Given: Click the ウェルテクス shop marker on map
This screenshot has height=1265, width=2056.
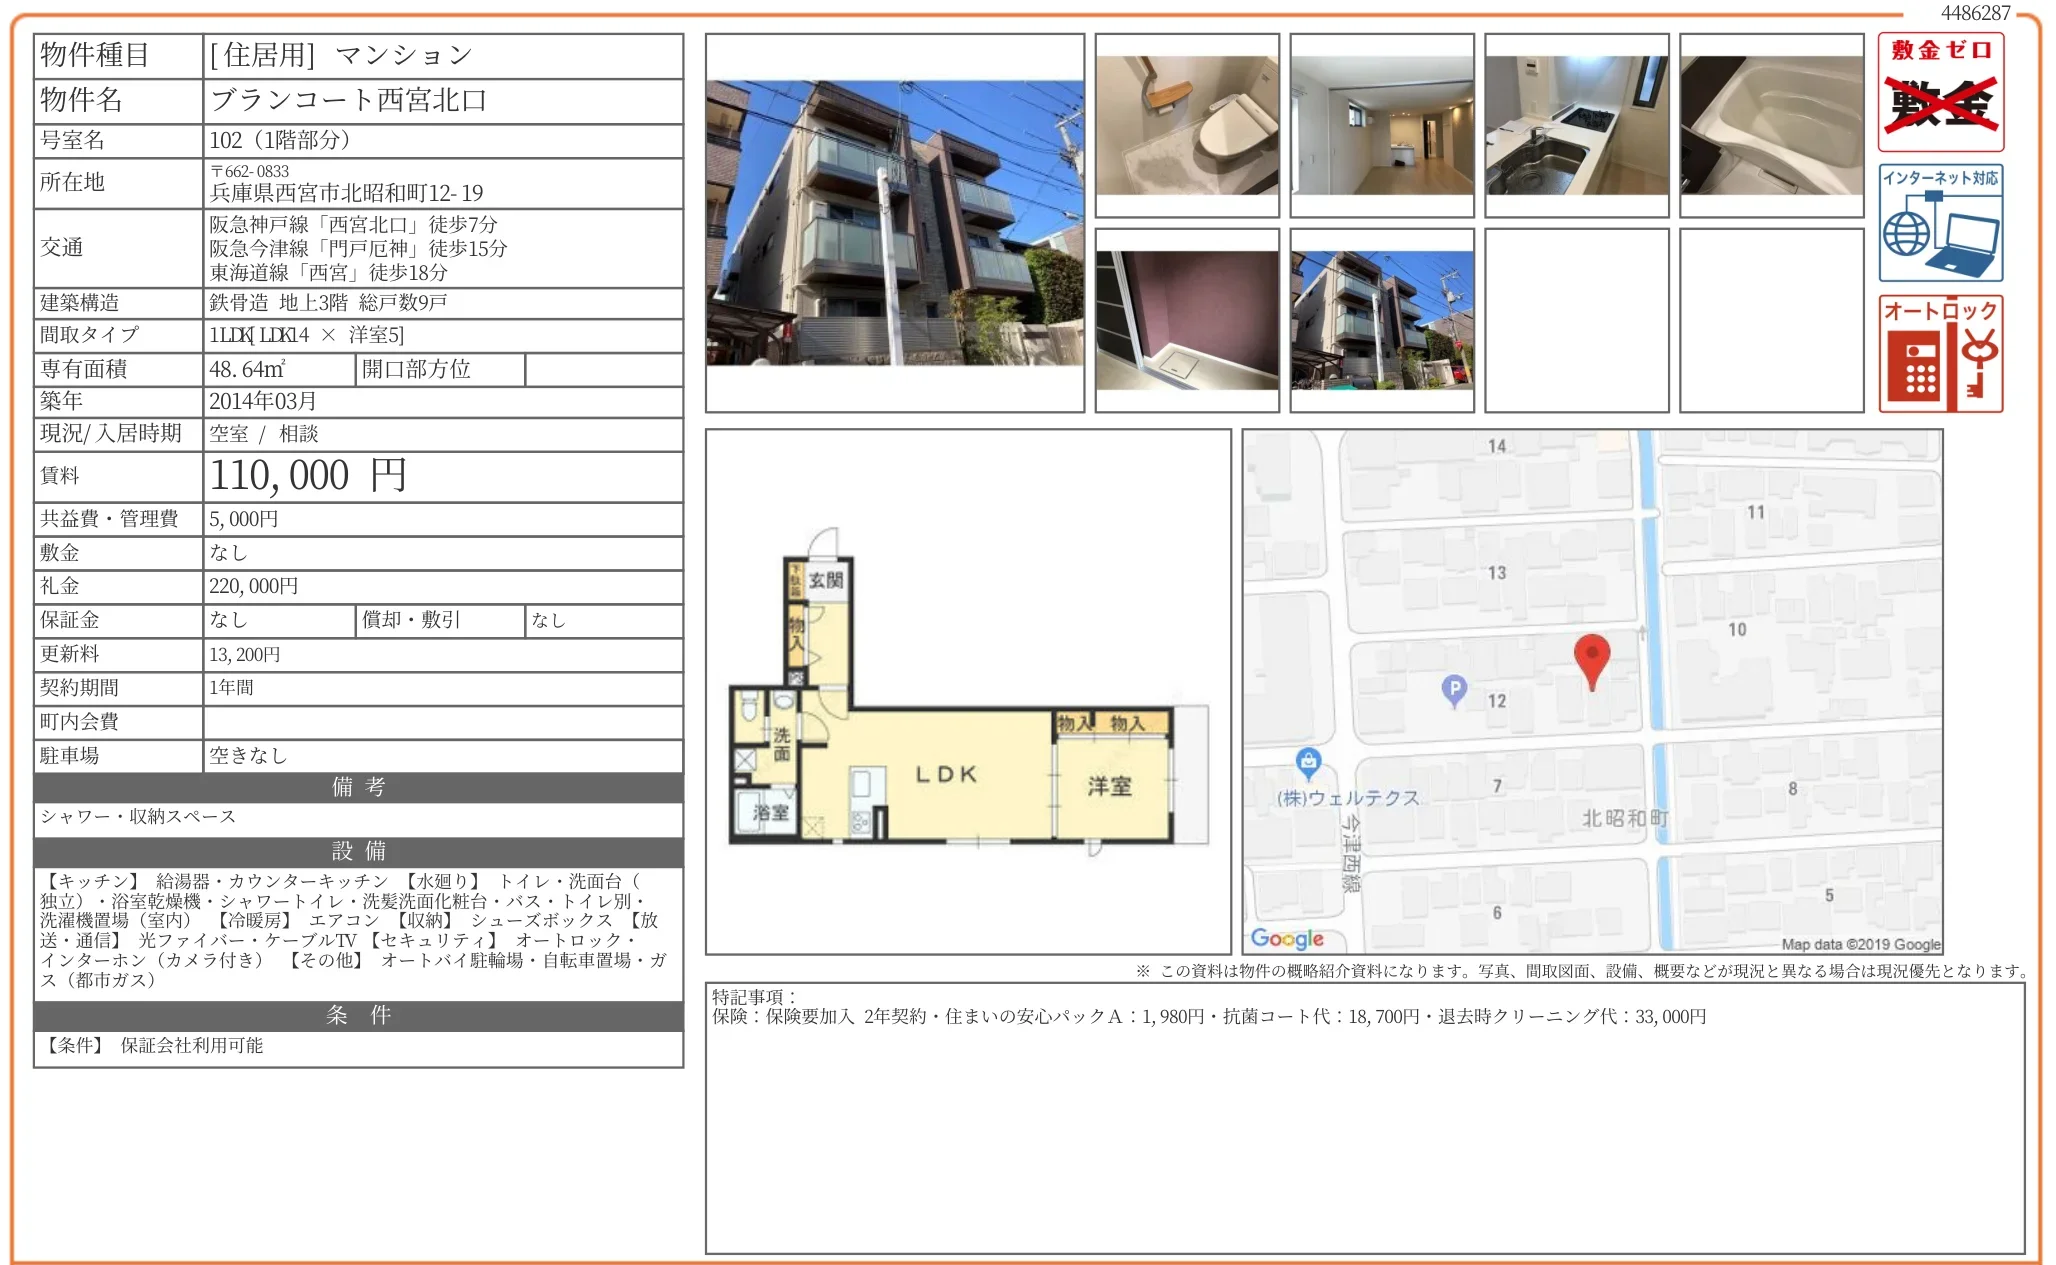Looking at the screenshot, I should coord(1308,762).
